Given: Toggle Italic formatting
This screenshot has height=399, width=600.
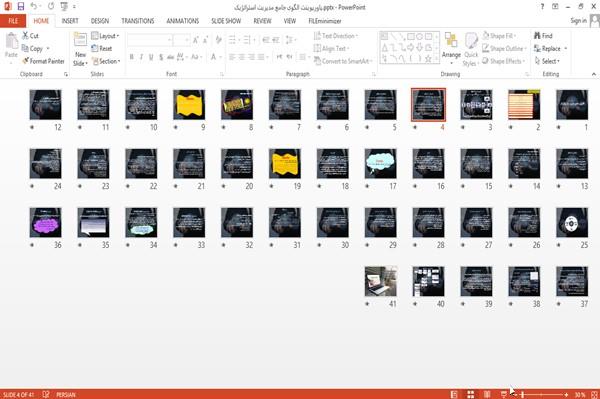Looking at the screenshot, I should 142,57.
